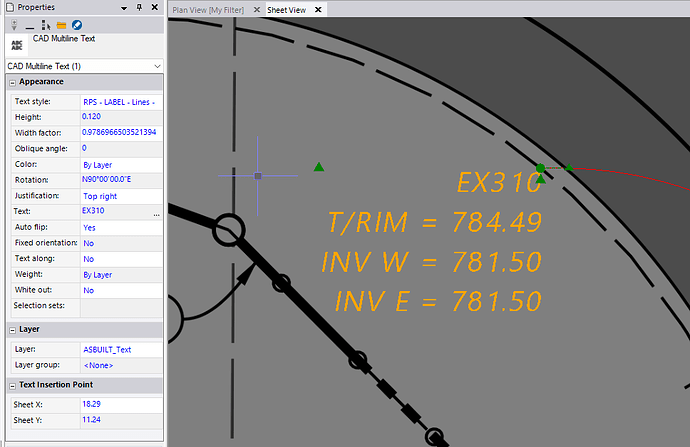Edit the Height value 0.120
This screenshot has width=690, height=447.
121,117
